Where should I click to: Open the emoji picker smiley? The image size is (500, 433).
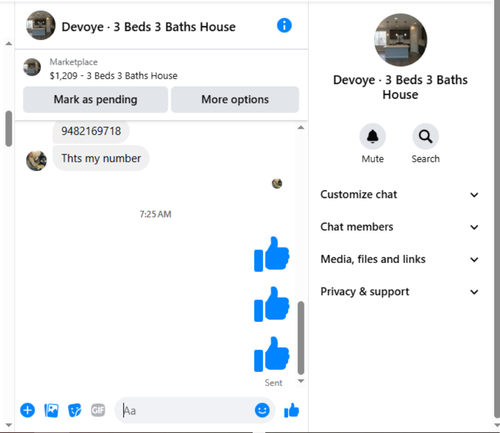click(262, 410)
